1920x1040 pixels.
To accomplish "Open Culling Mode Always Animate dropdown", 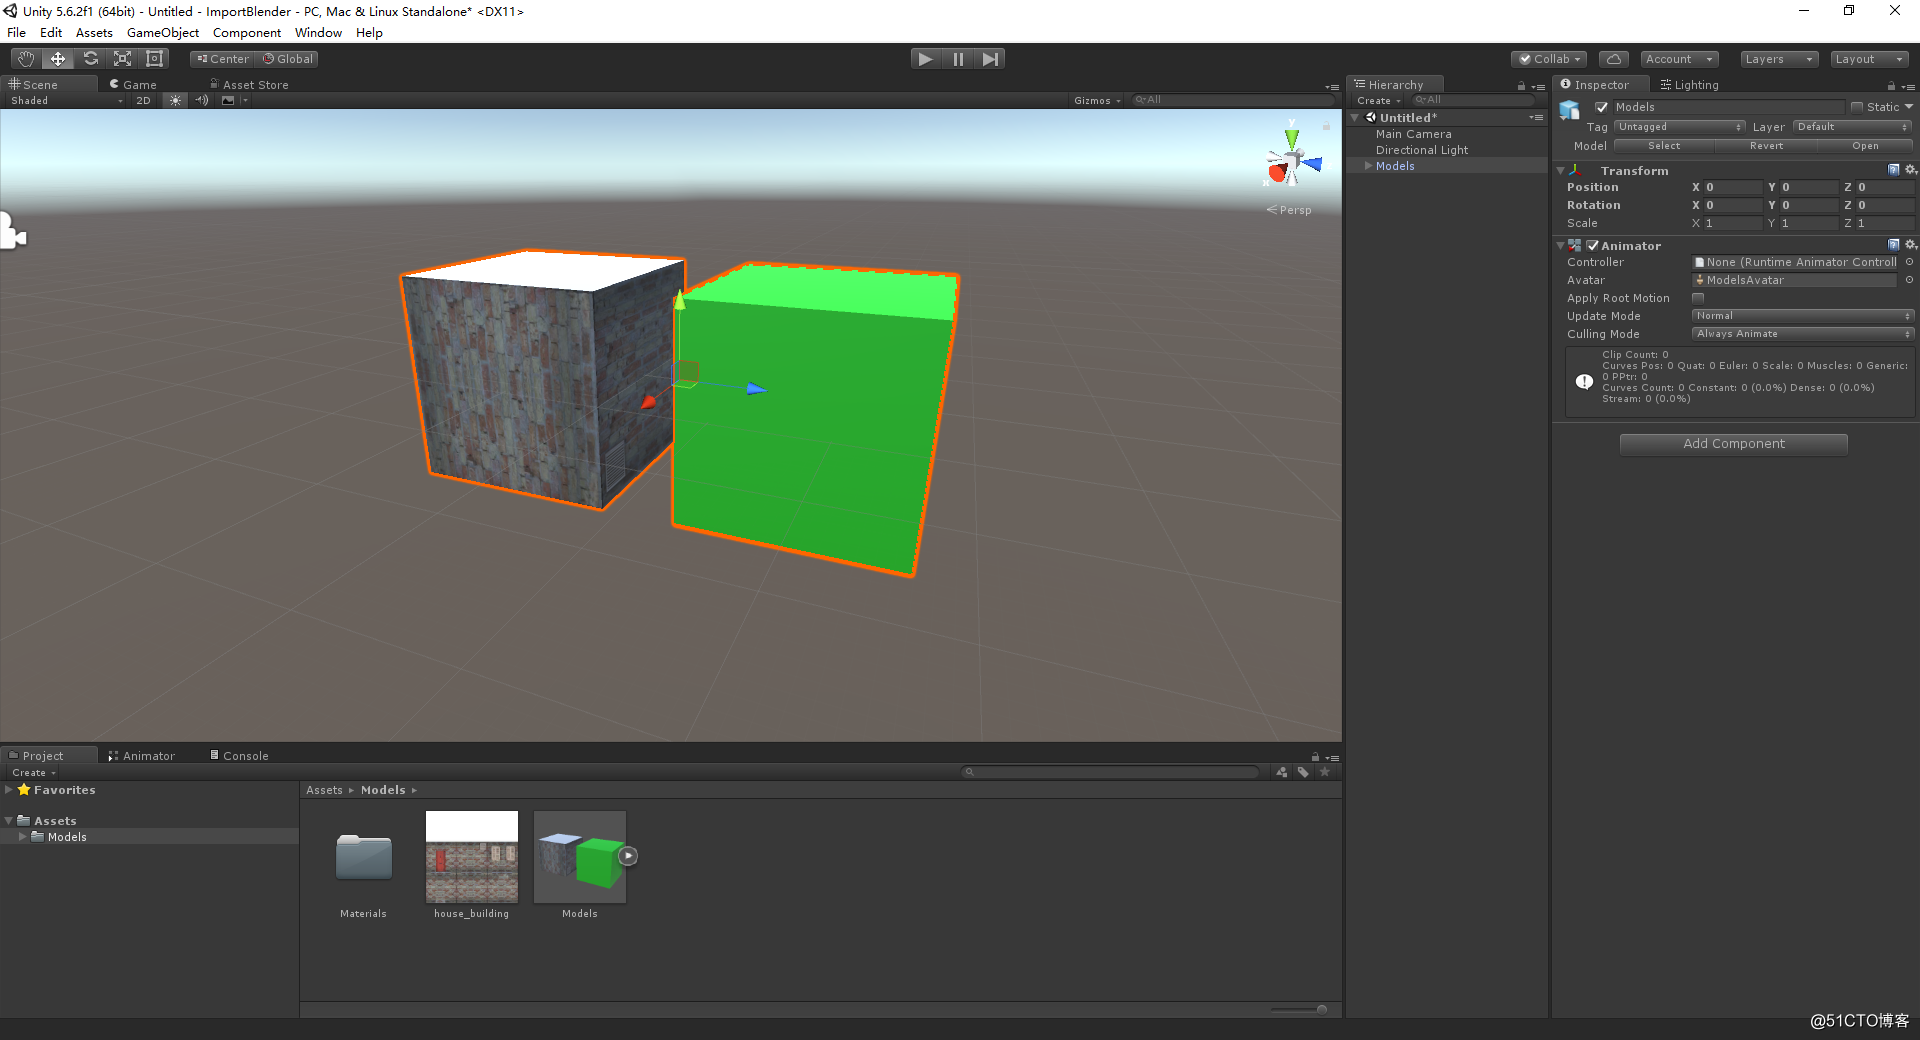I will [1803, 334].
